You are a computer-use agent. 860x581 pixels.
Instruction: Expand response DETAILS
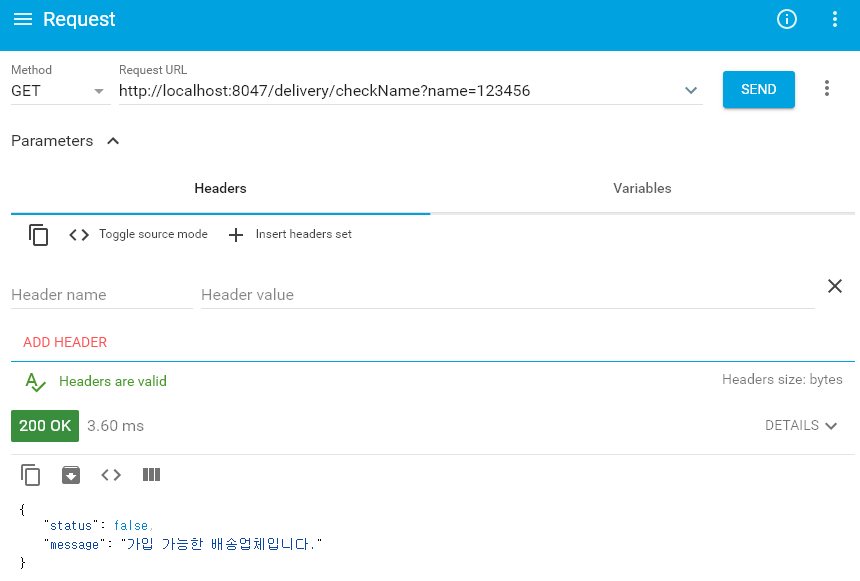pyautogui.click(x=801, y=425)
